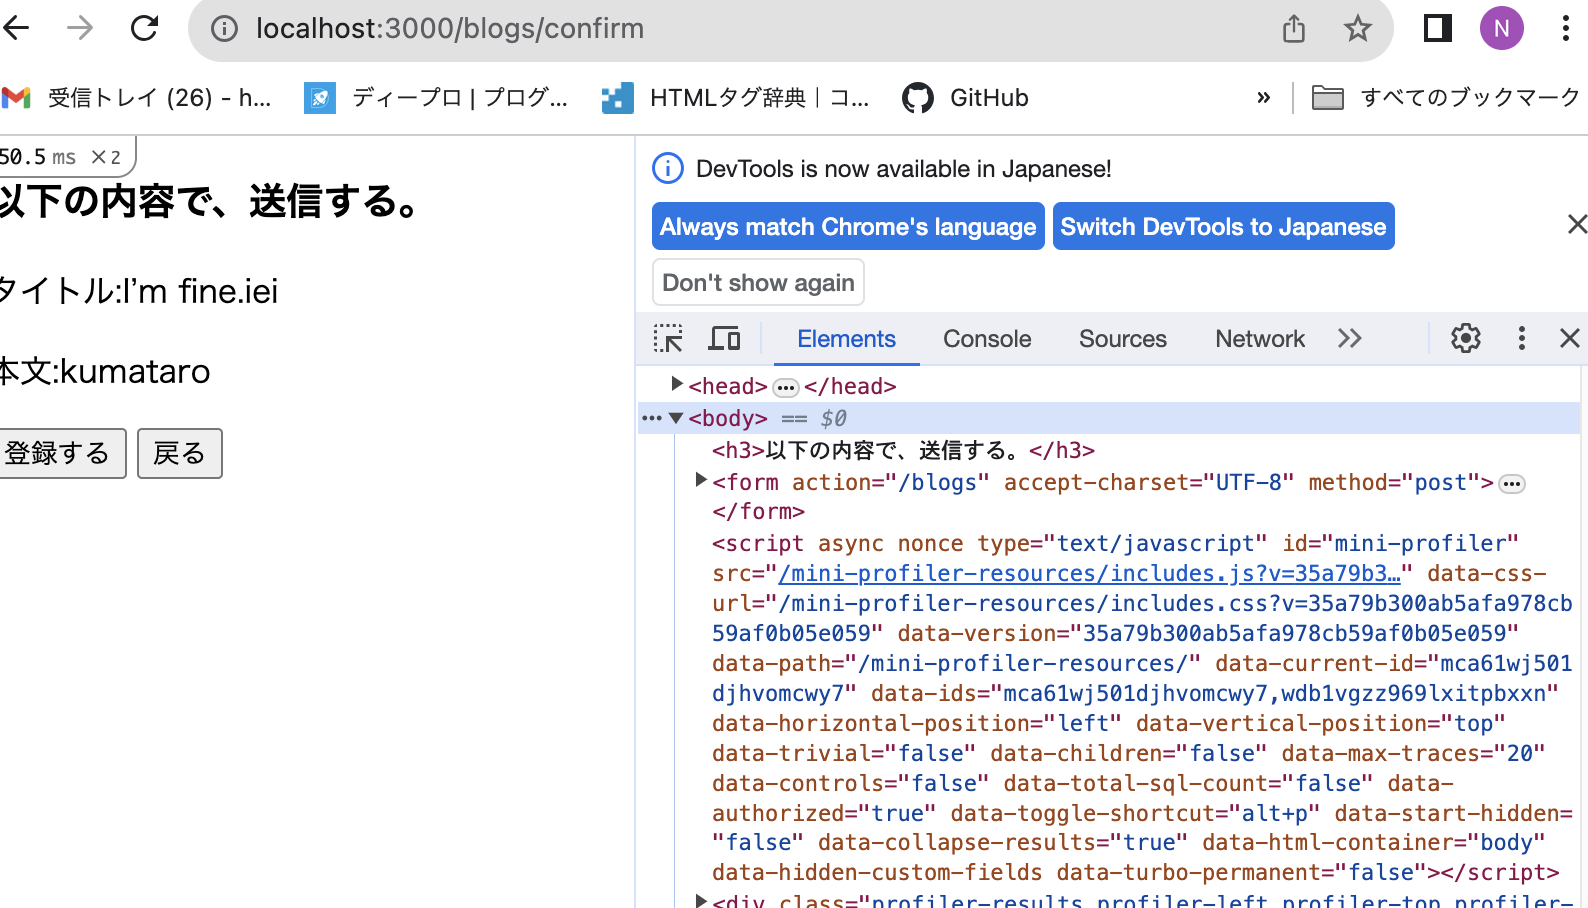Image resolution: width=1588 pixels, height=908 pixels.
Task: View site information icon in address bar
Action: pyautogui.click(x=225, y=29)
